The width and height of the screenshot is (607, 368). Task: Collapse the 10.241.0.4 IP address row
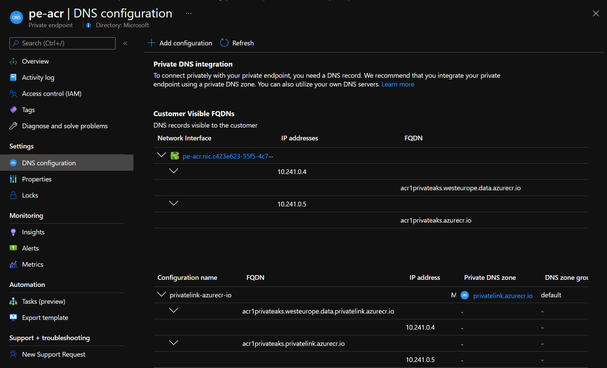point(173,171)
